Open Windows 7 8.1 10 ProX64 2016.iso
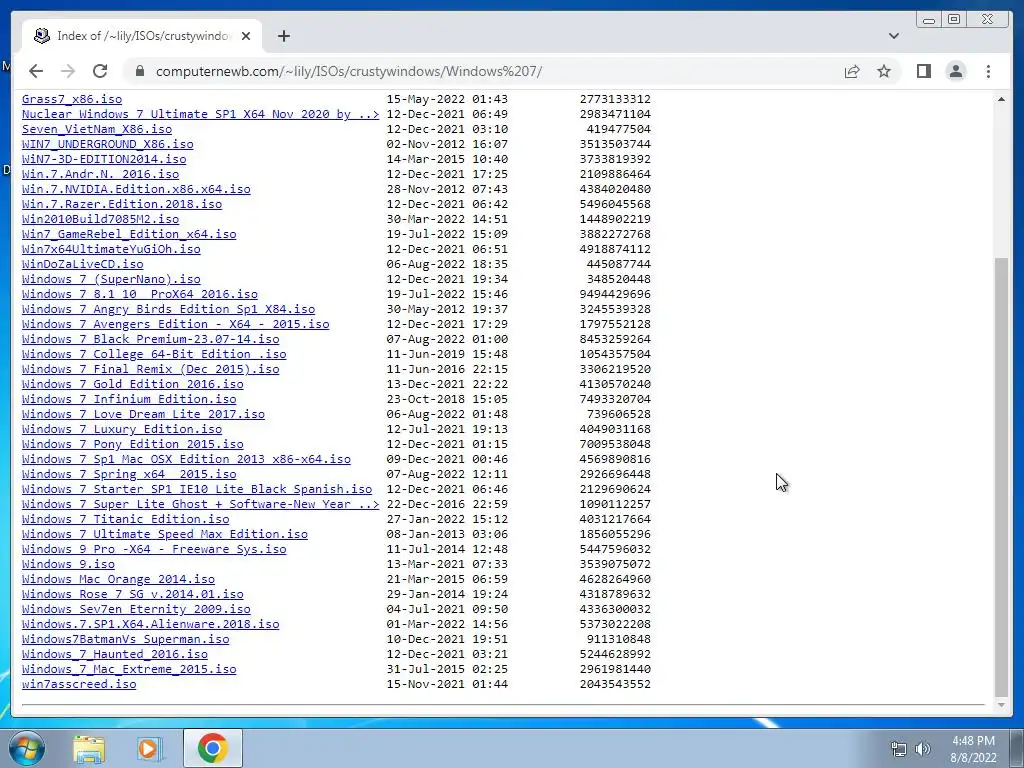Screen dimensions: 1024x768 [140, 295]
